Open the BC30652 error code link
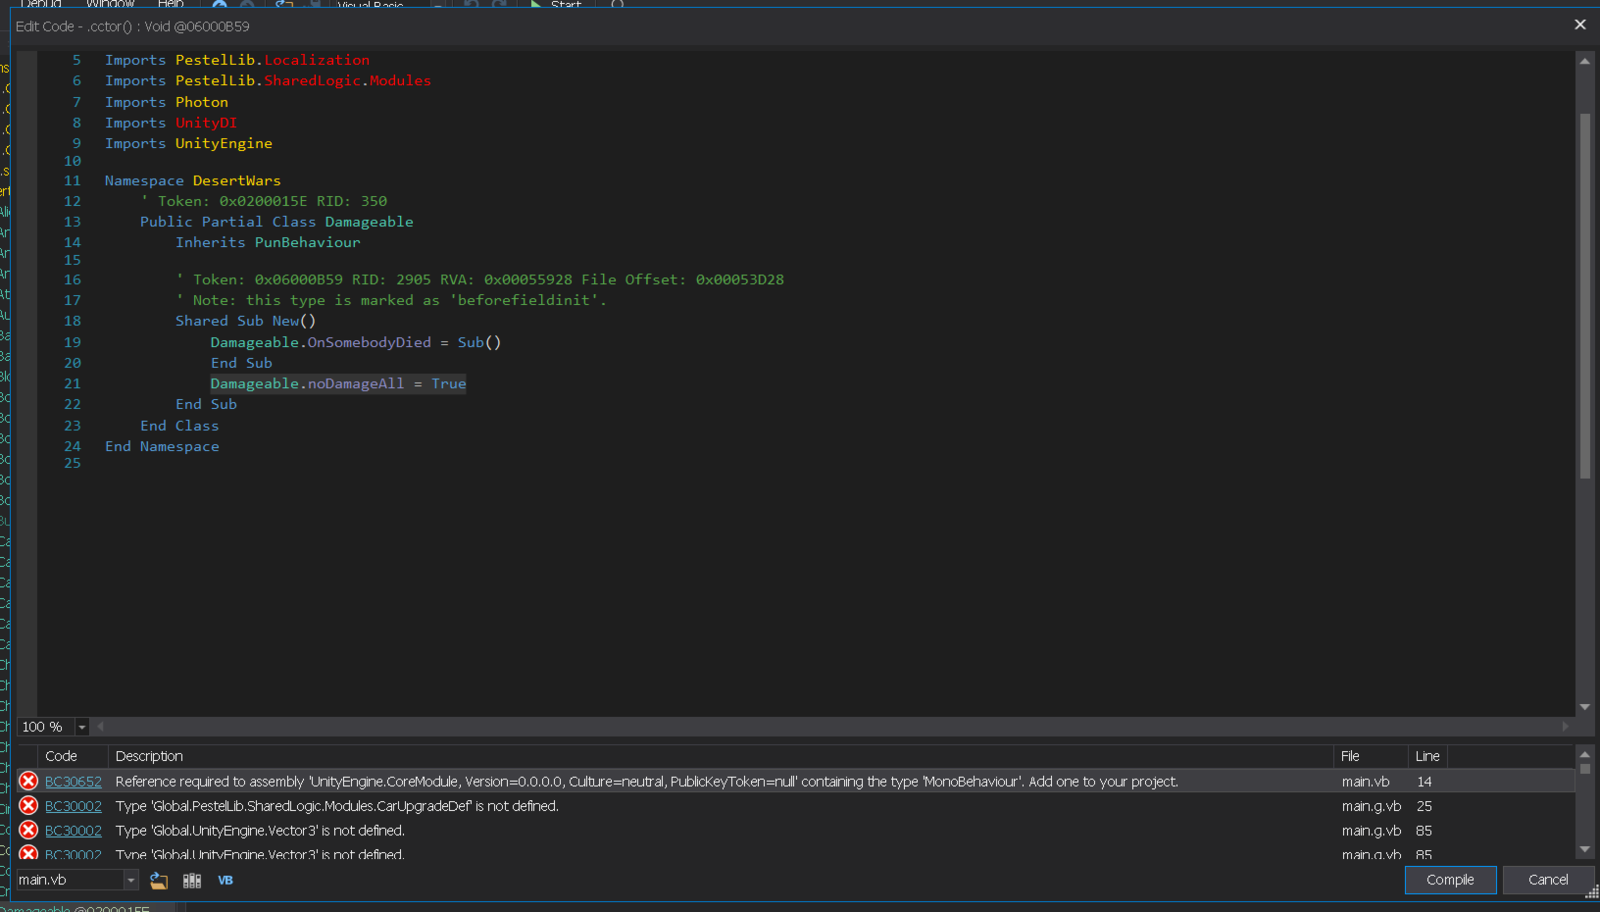 pyautogui.click(x=73, y=782)
